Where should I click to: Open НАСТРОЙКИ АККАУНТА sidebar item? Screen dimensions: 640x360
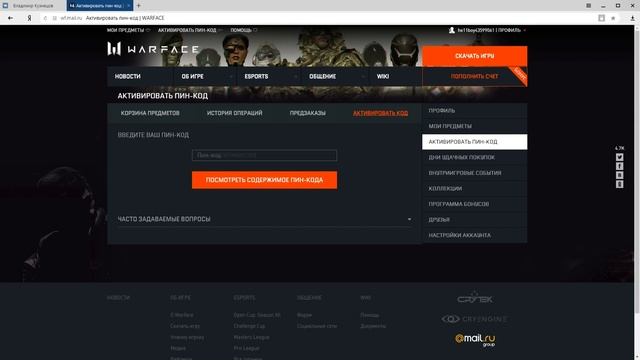click(475, 235)
